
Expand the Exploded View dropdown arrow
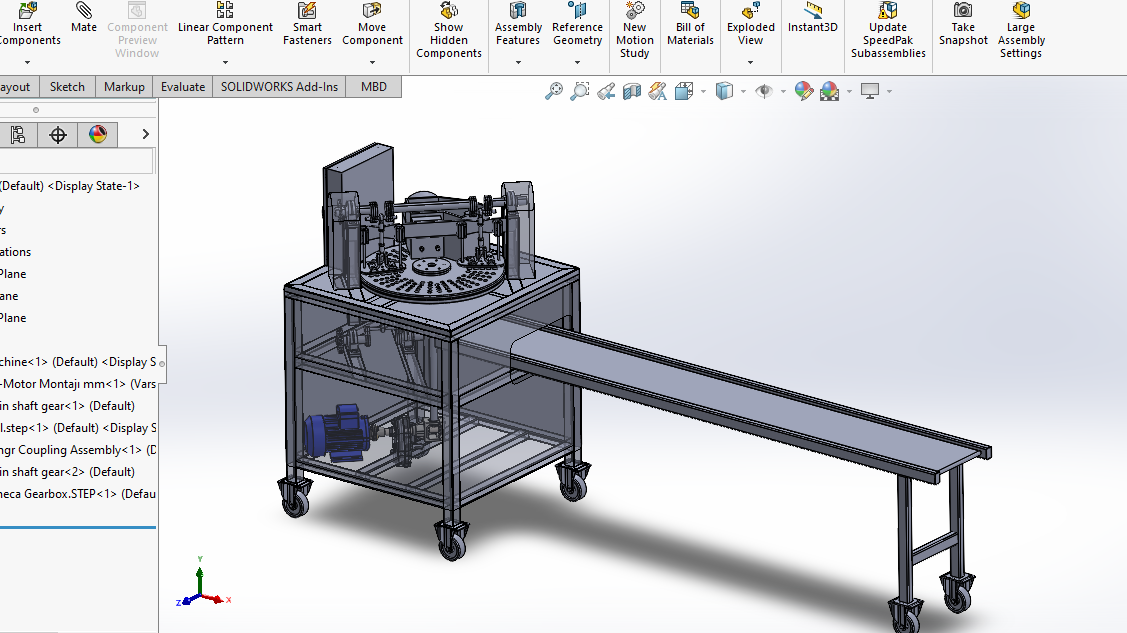[x=750, y=63]
